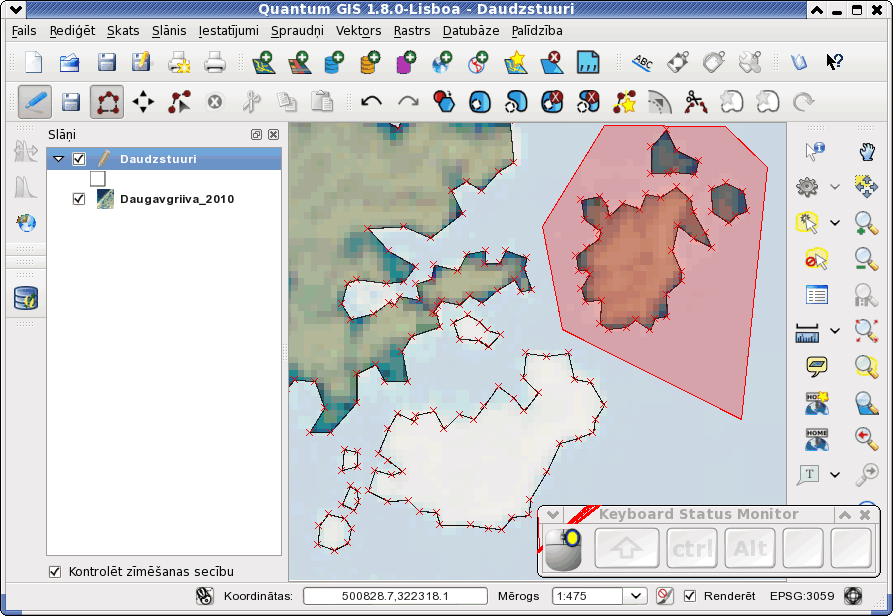Click the Deselect features icon

click(x=816, y=259)
